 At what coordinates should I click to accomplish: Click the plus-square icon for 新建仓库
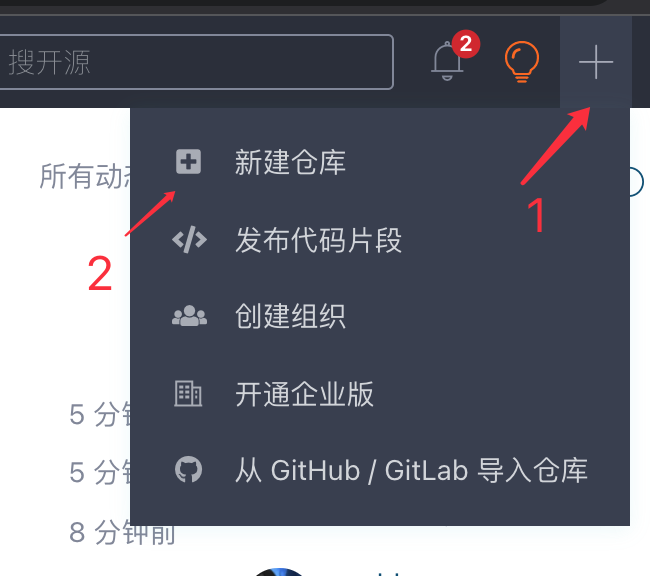[189, 161]
